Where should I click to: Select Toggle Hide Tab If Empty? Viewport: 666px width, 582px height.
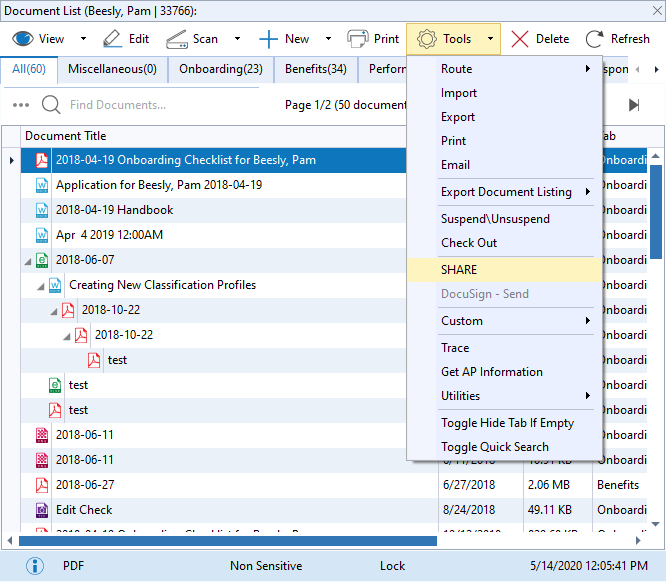click(505, 423)
